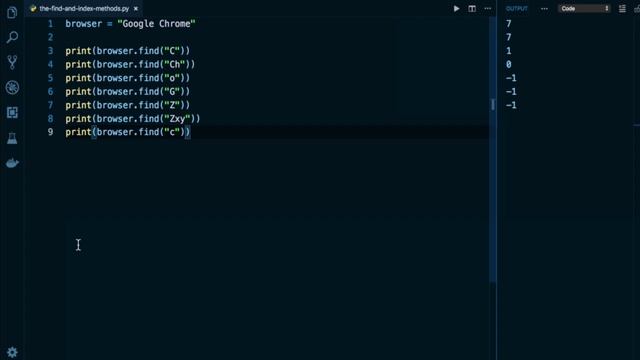Clear the output list icon

622,9
